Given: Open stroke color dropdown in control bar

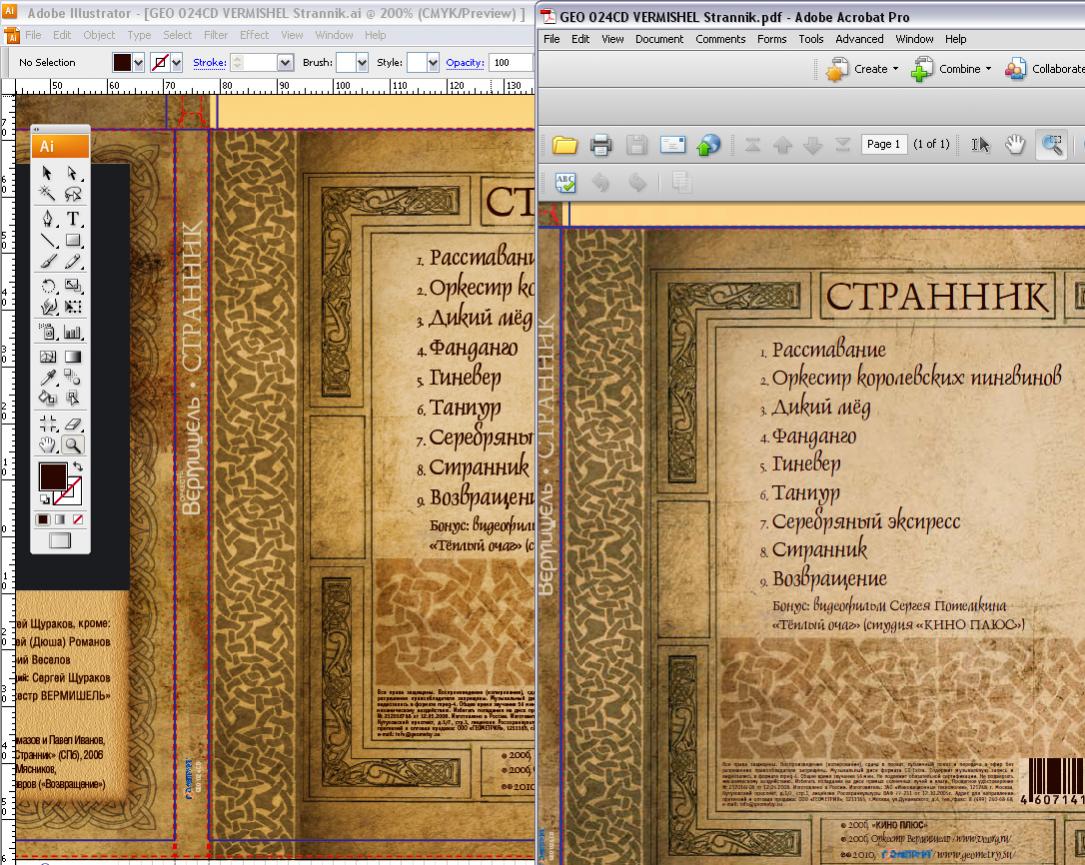Looking at the screenshot, I should [x=176, y=63].
